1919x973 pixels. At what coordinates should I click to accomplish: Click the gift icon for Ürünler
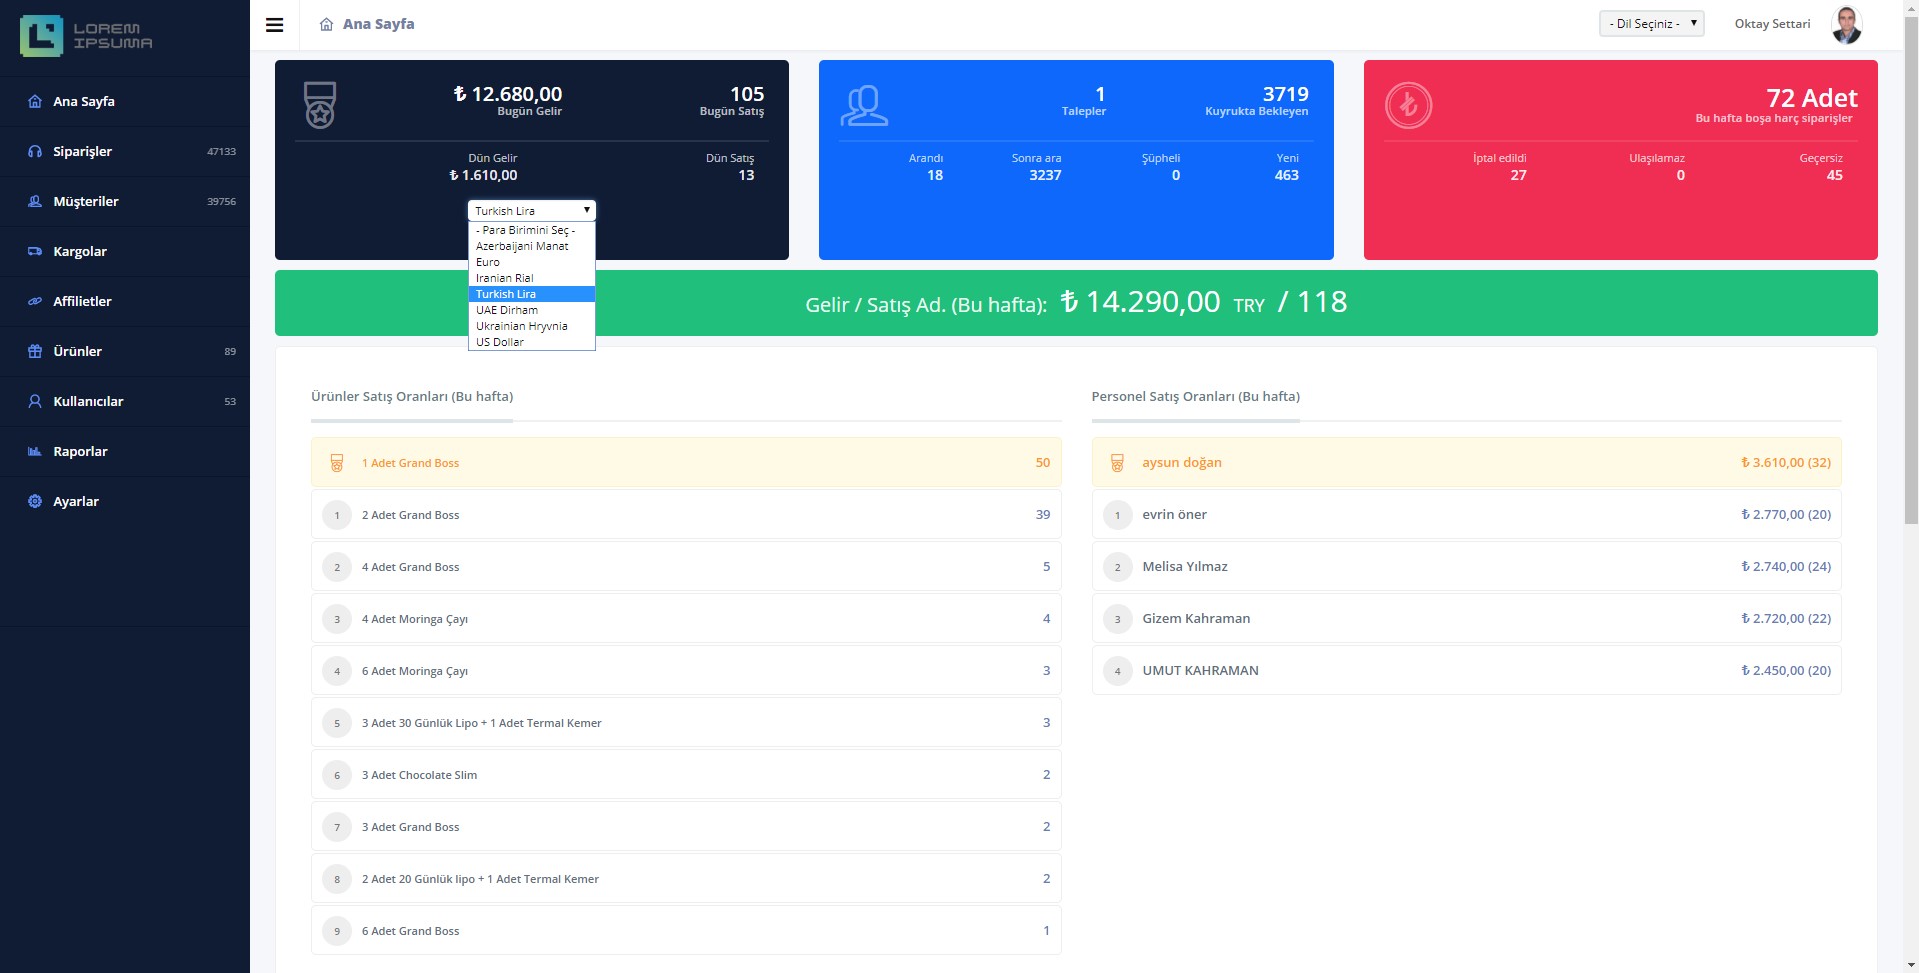pyautogui.click(x=35, y=352)
